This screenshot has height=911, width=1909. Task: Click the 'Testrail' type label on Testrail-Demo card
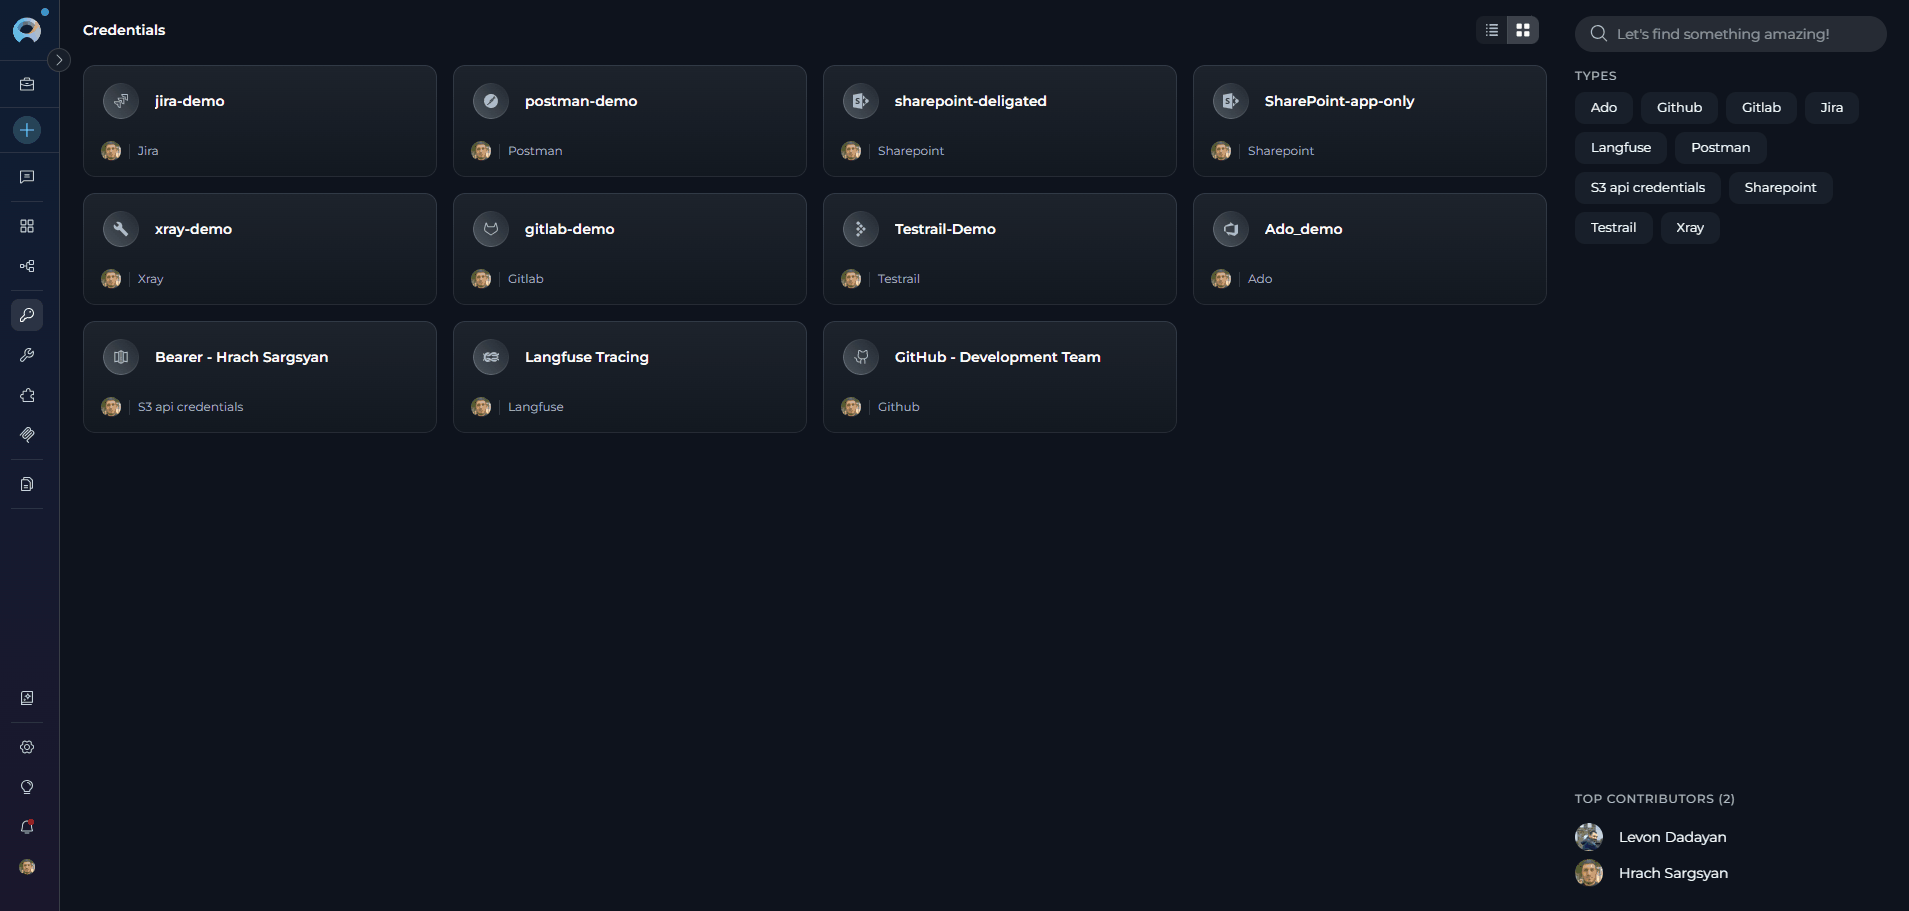pyautogui.click(x=899, y=279)
